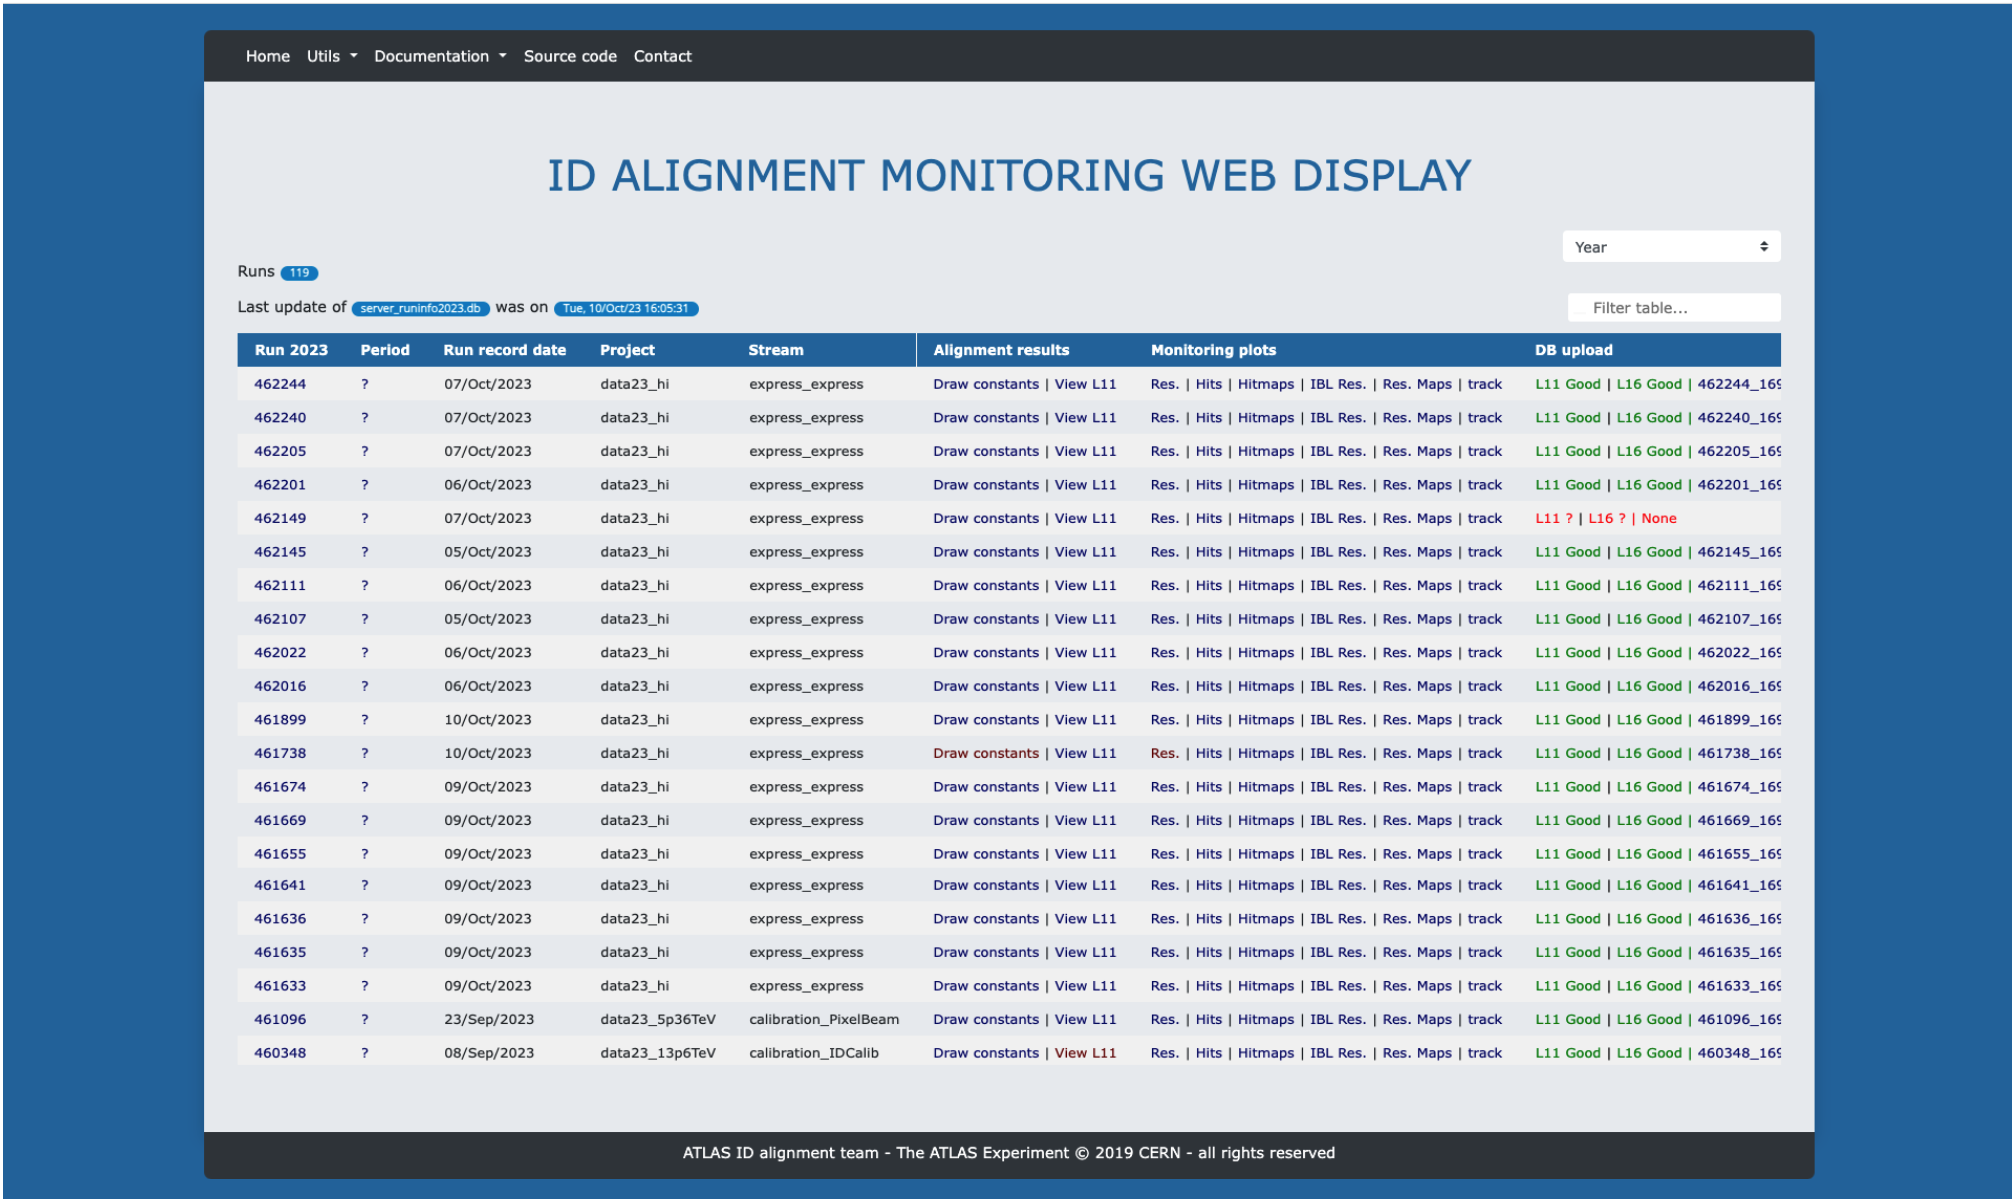Open View L11 for run 462016
This screenshot has height=1200, width=2012.
pos(1085,686)
